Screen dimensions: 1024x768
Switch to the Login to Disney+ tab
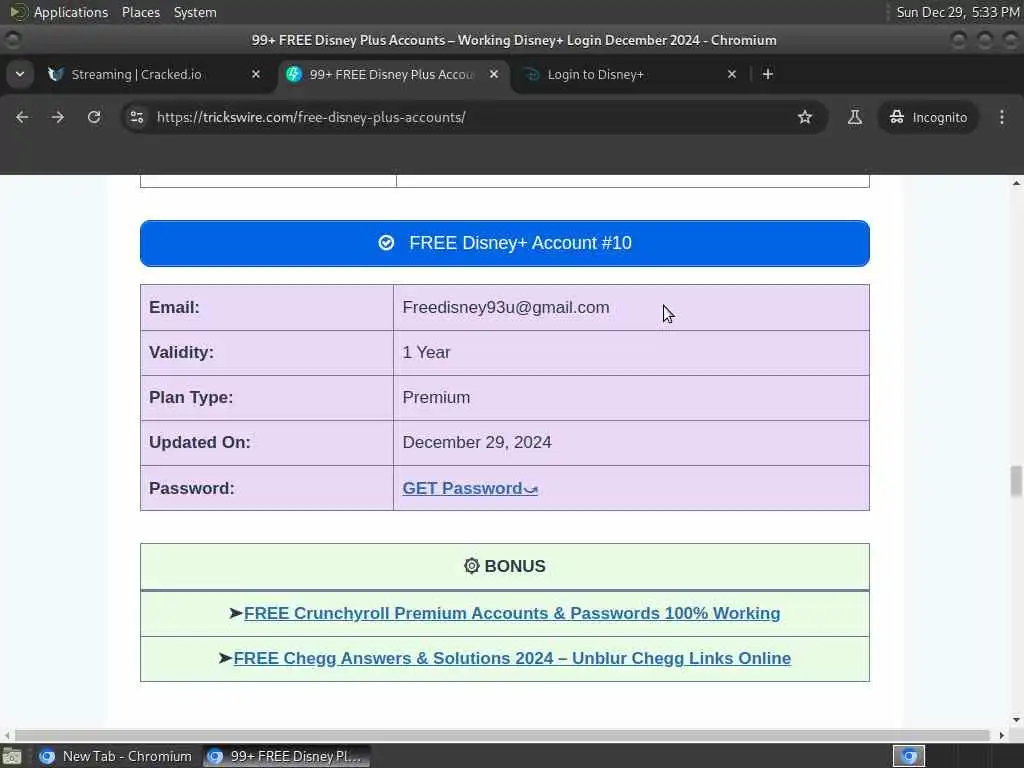[x=629, y=74]
